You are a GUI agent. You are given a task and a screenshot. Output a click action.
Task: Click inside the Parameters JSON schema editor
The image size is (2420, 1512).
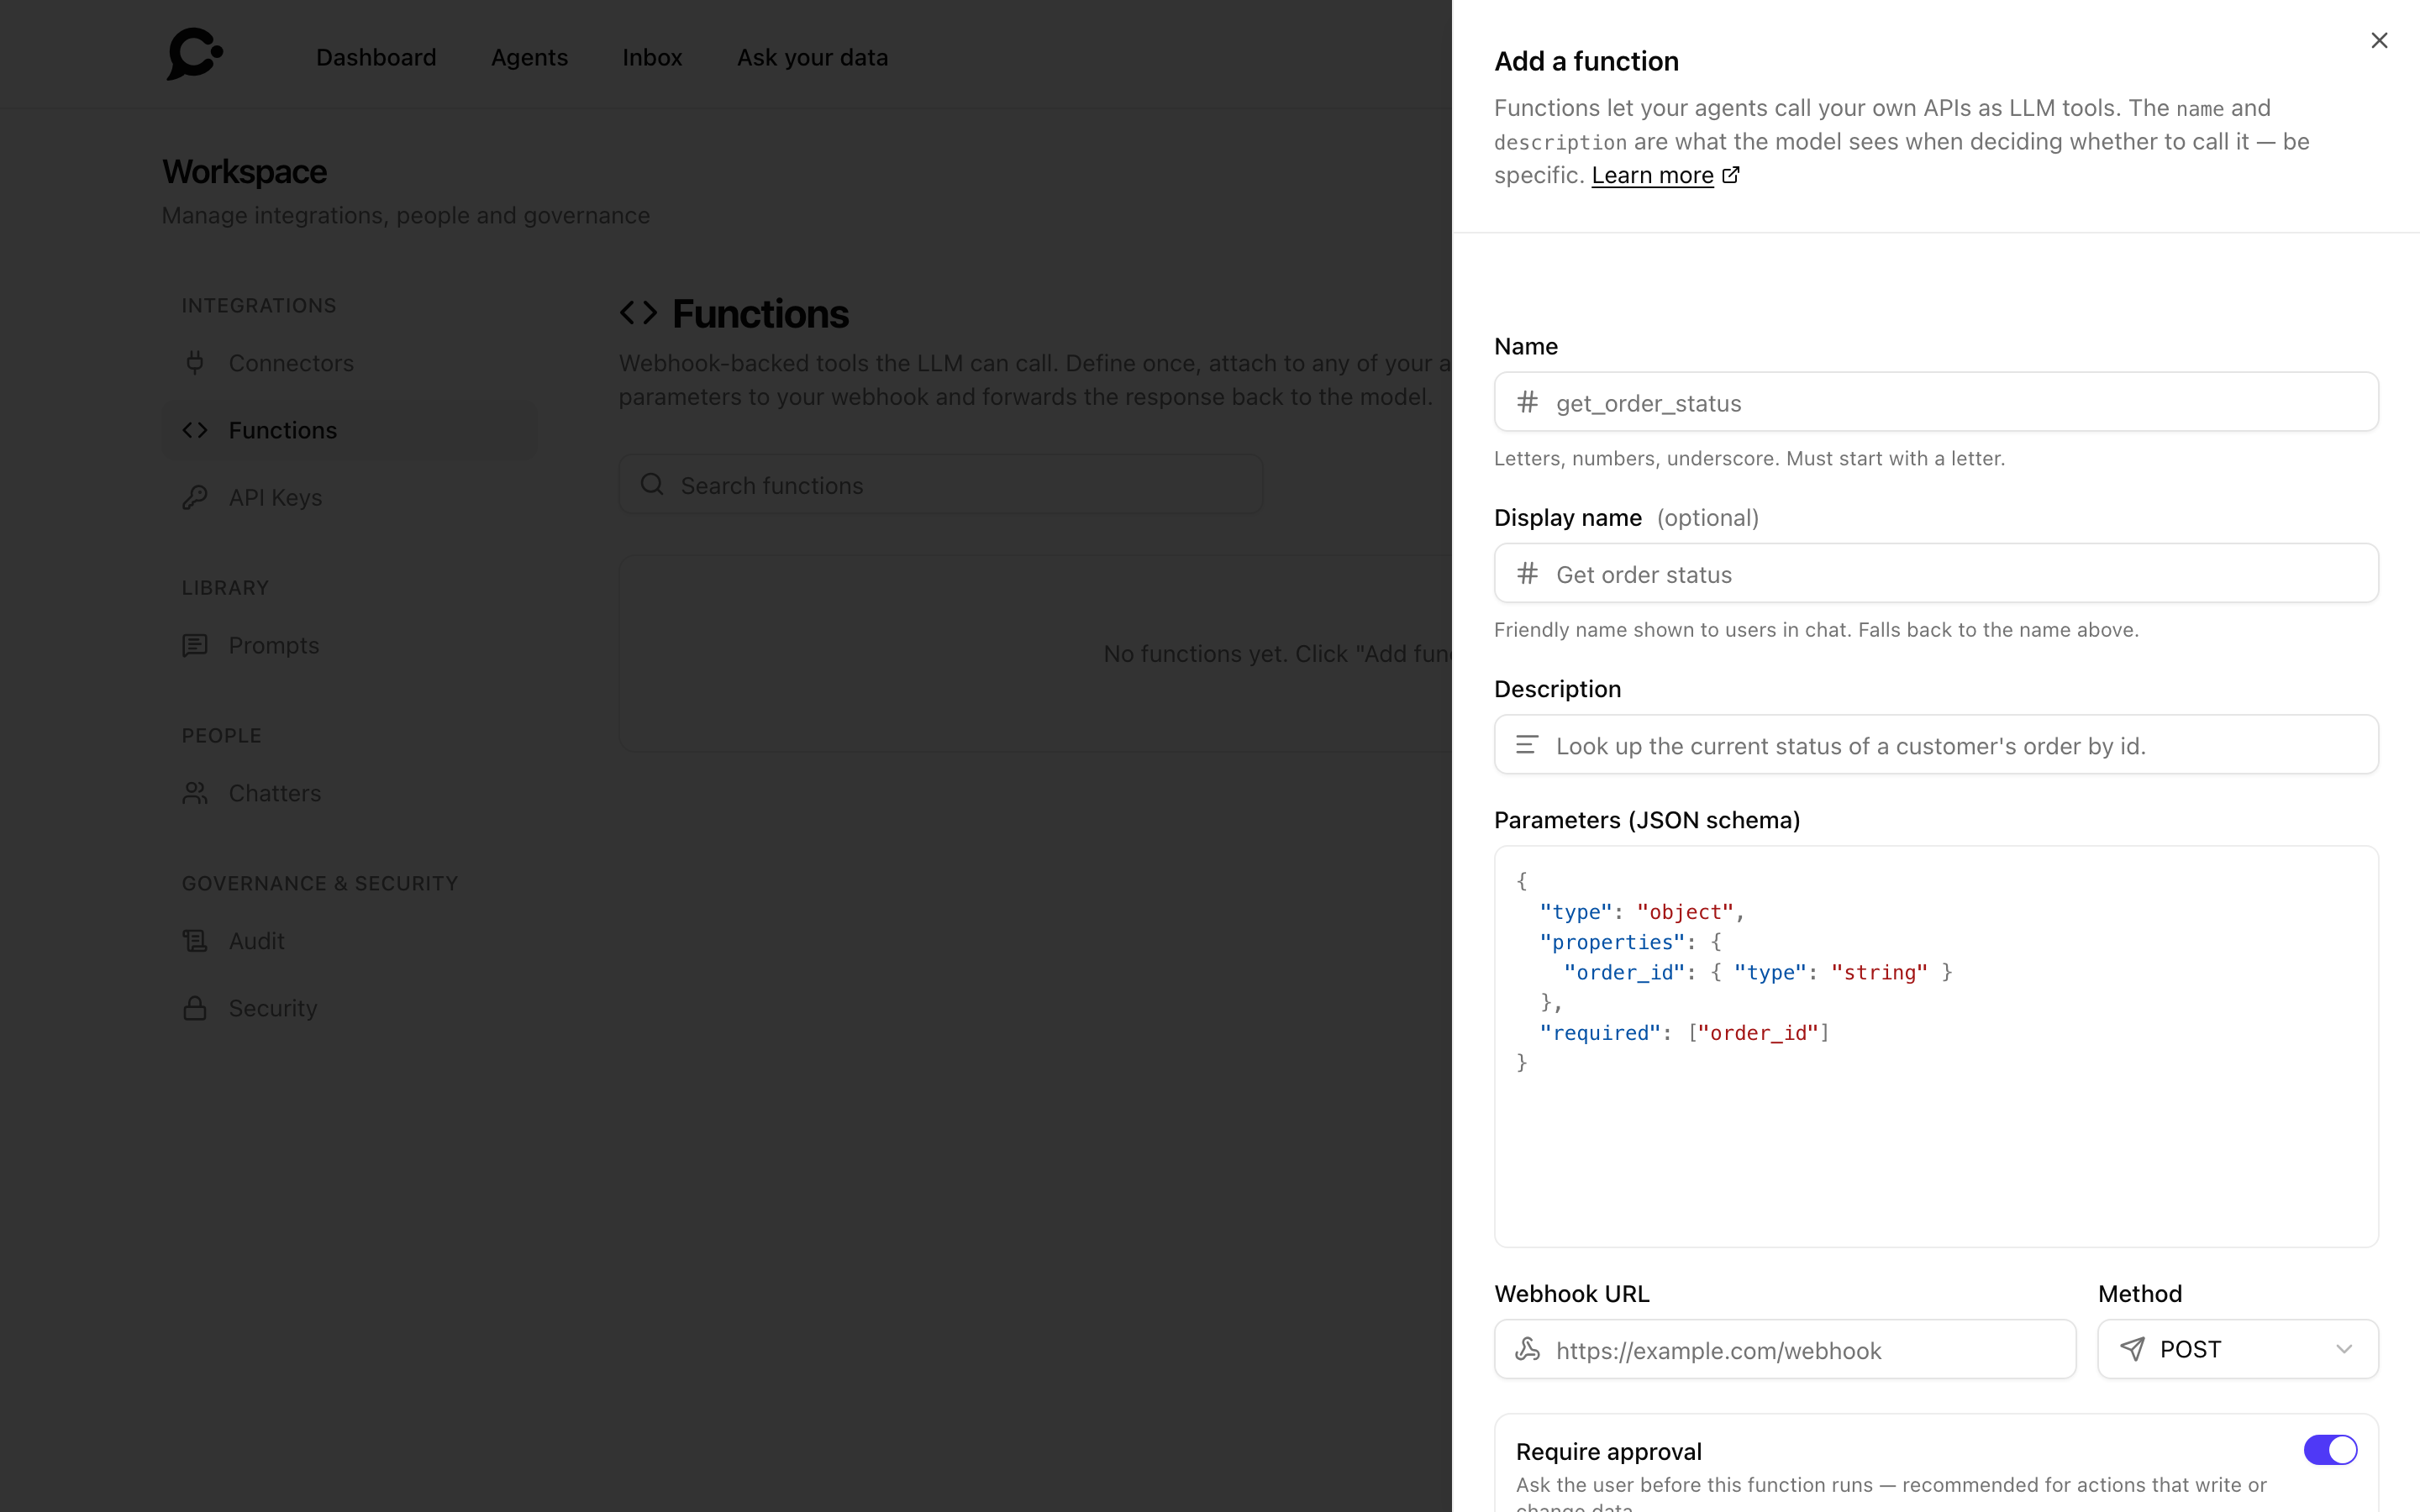[x=1936, y=1046]
